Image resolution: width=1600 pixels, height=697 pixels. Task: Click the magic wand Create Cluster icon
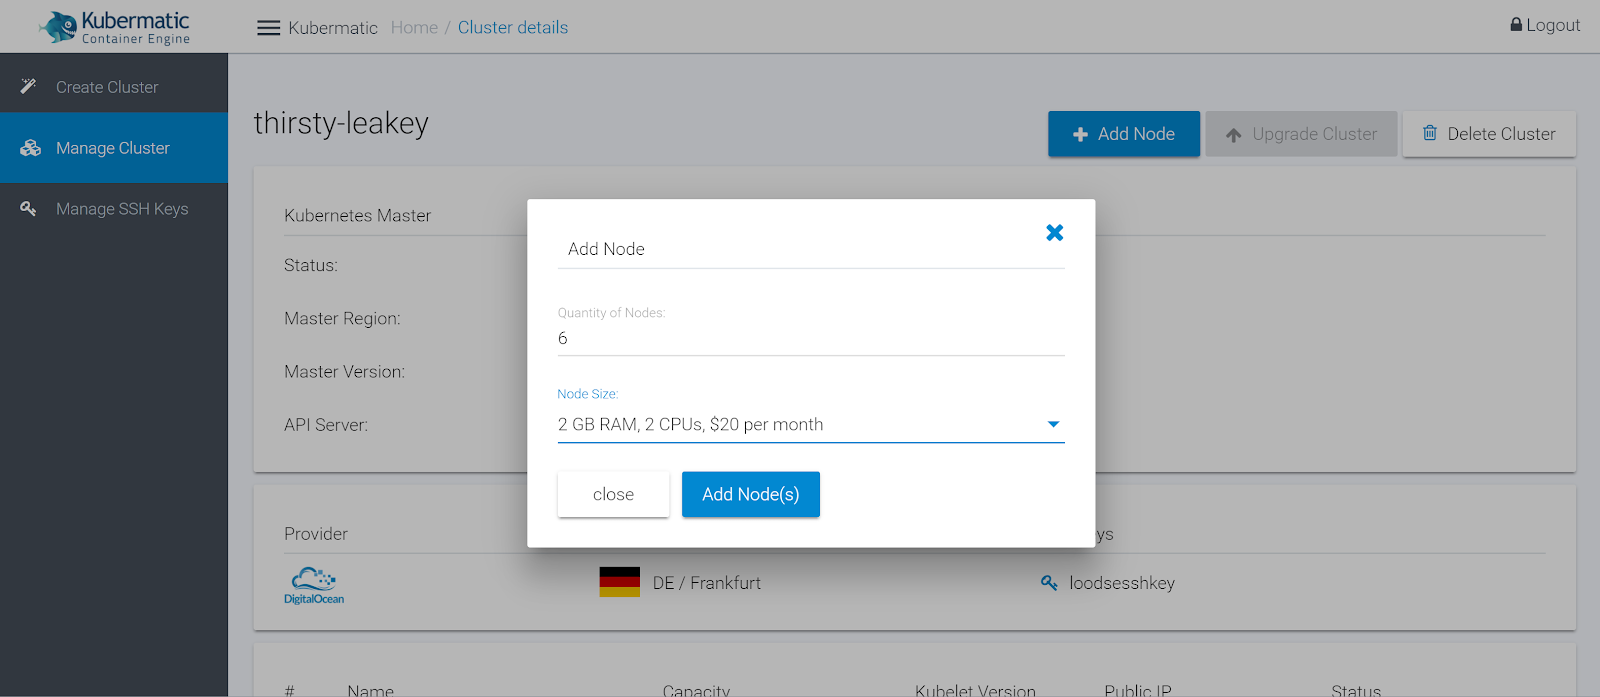tap(29, 87)
